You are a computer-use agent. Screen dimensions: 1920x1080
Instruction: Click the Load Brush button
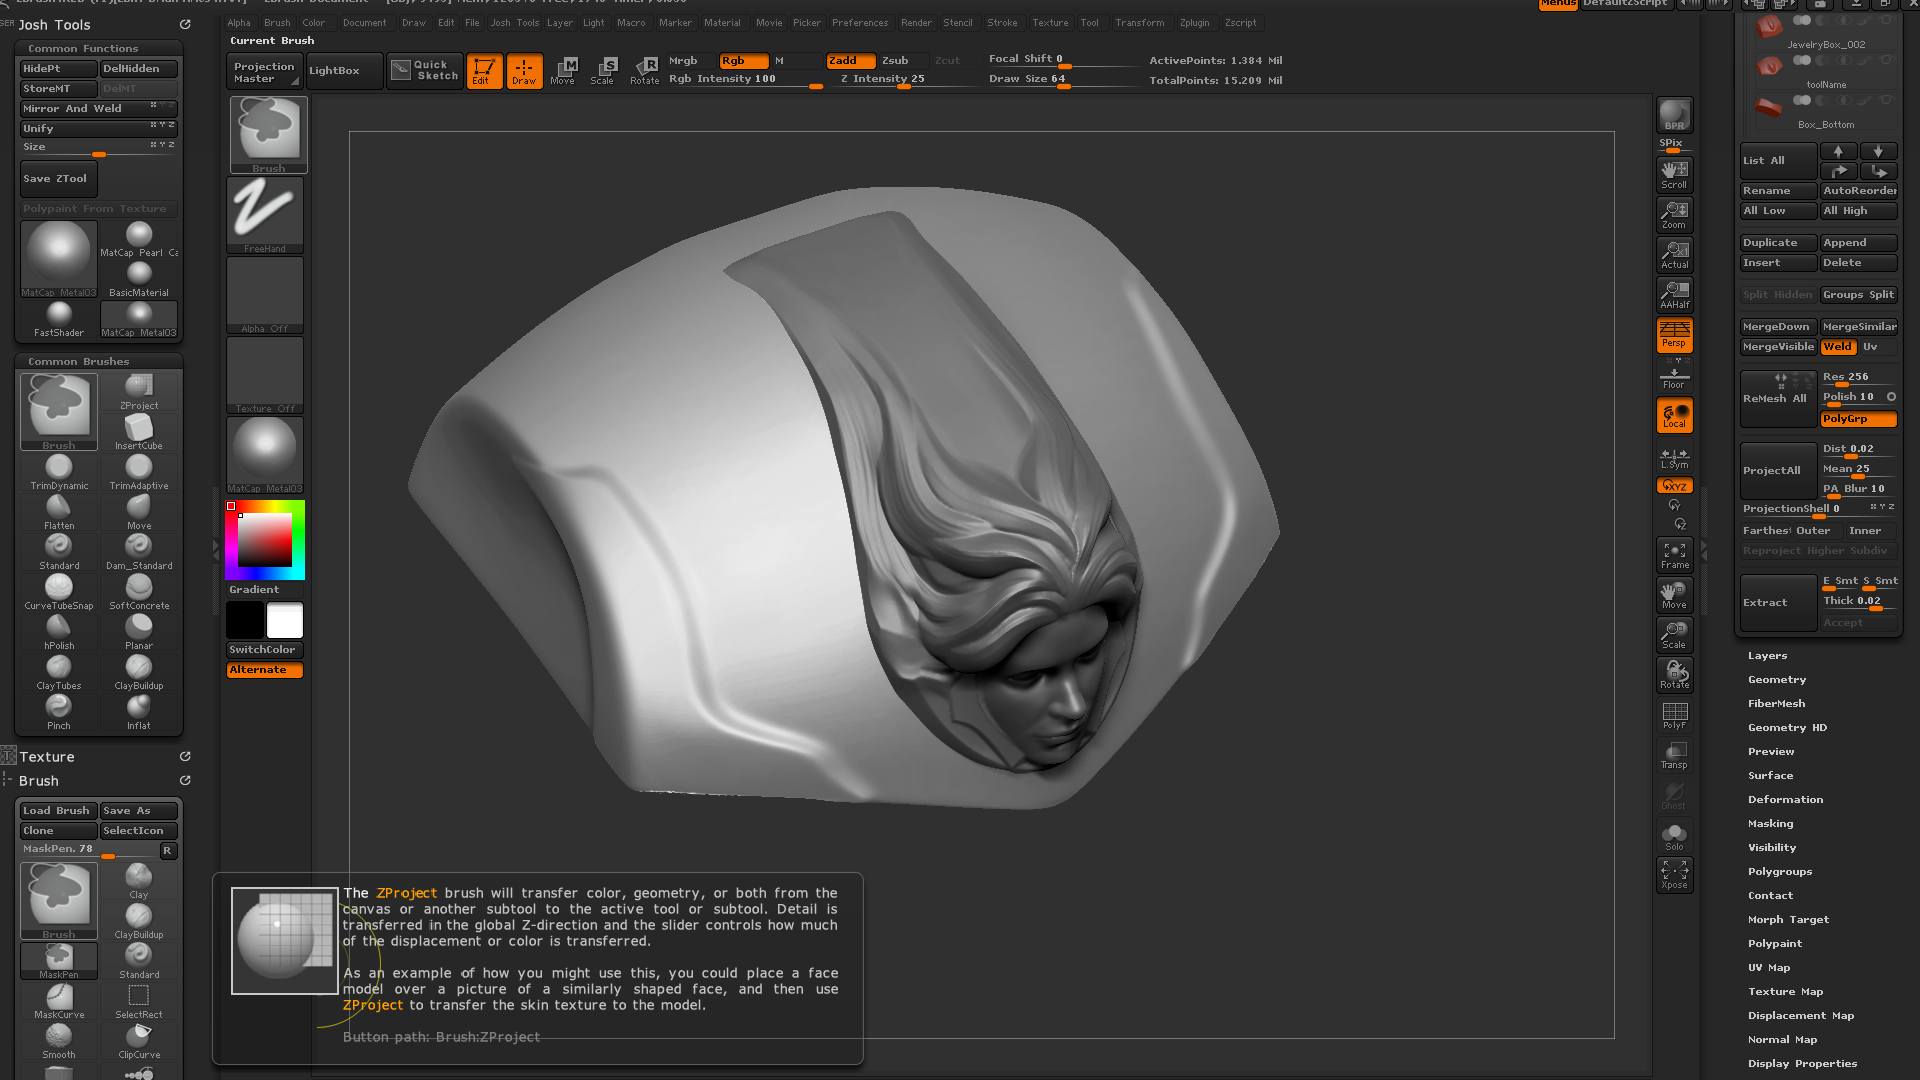59,811
